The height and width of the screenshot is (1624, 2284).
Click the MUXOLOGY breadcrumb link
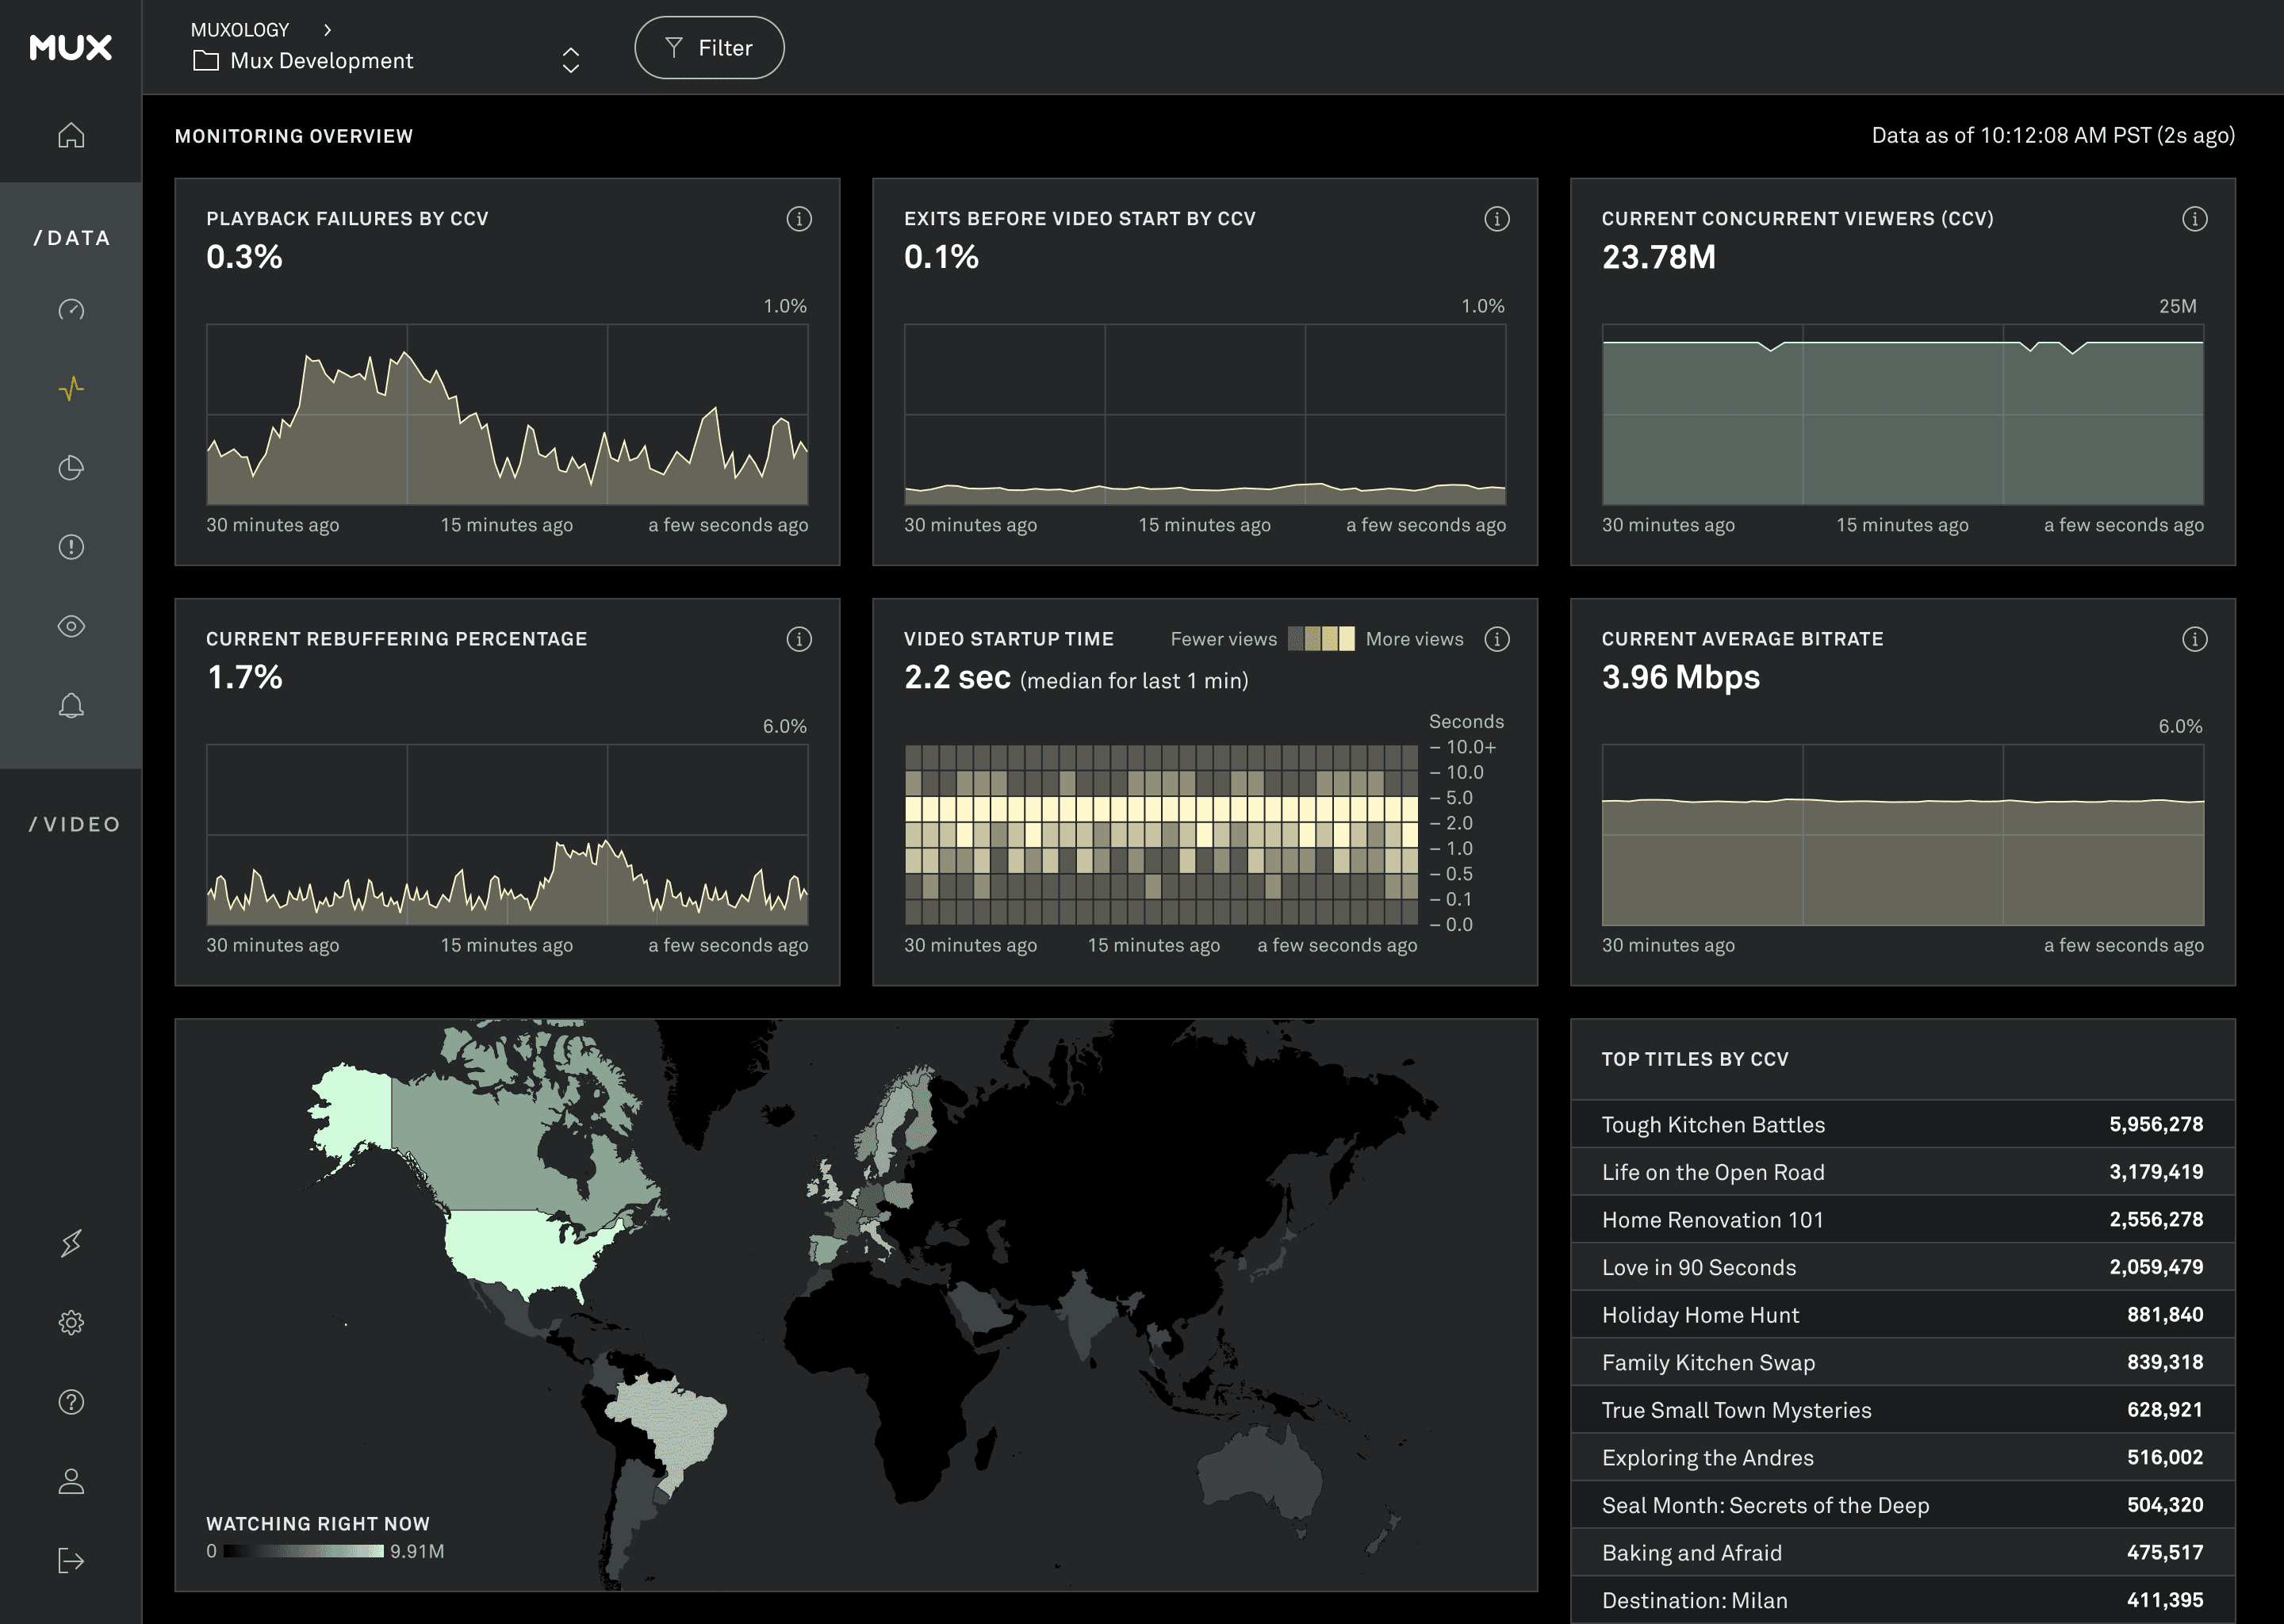tap(240, 28)
